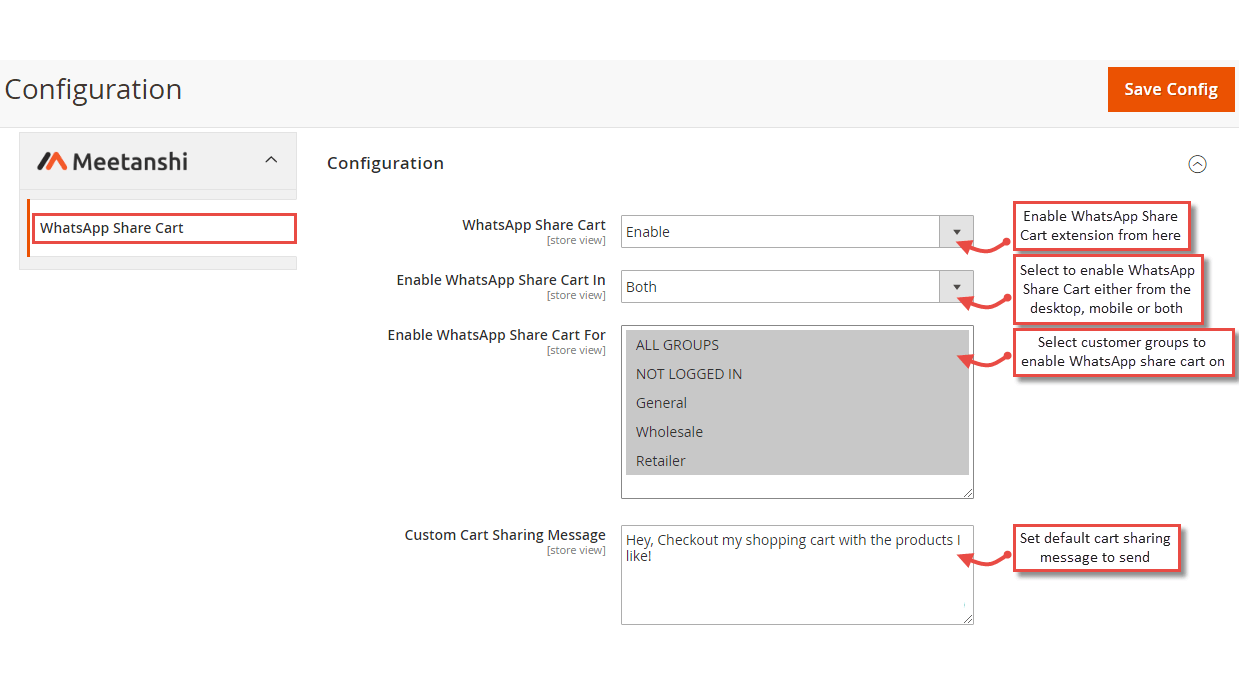The height and width of the screenshot is (690, 1239).
Task: Open the WhatsApp Share Cart Enable dropdown
Action: click(797, 232)
